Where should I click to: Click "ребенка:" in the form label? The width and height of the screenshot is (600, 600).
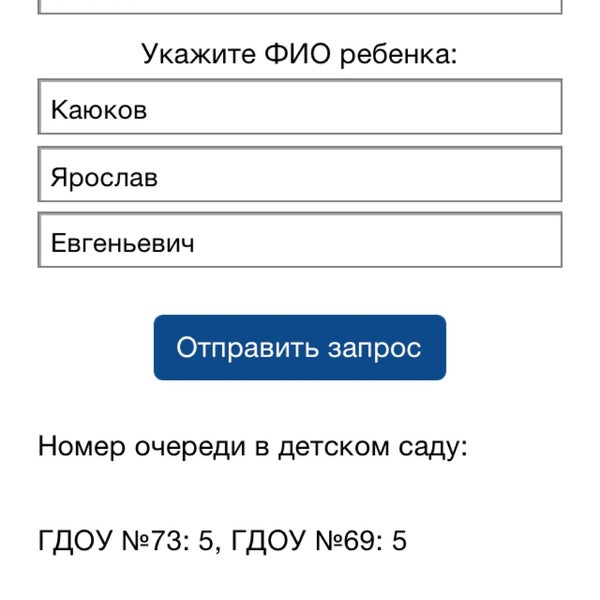pos(398,54)
